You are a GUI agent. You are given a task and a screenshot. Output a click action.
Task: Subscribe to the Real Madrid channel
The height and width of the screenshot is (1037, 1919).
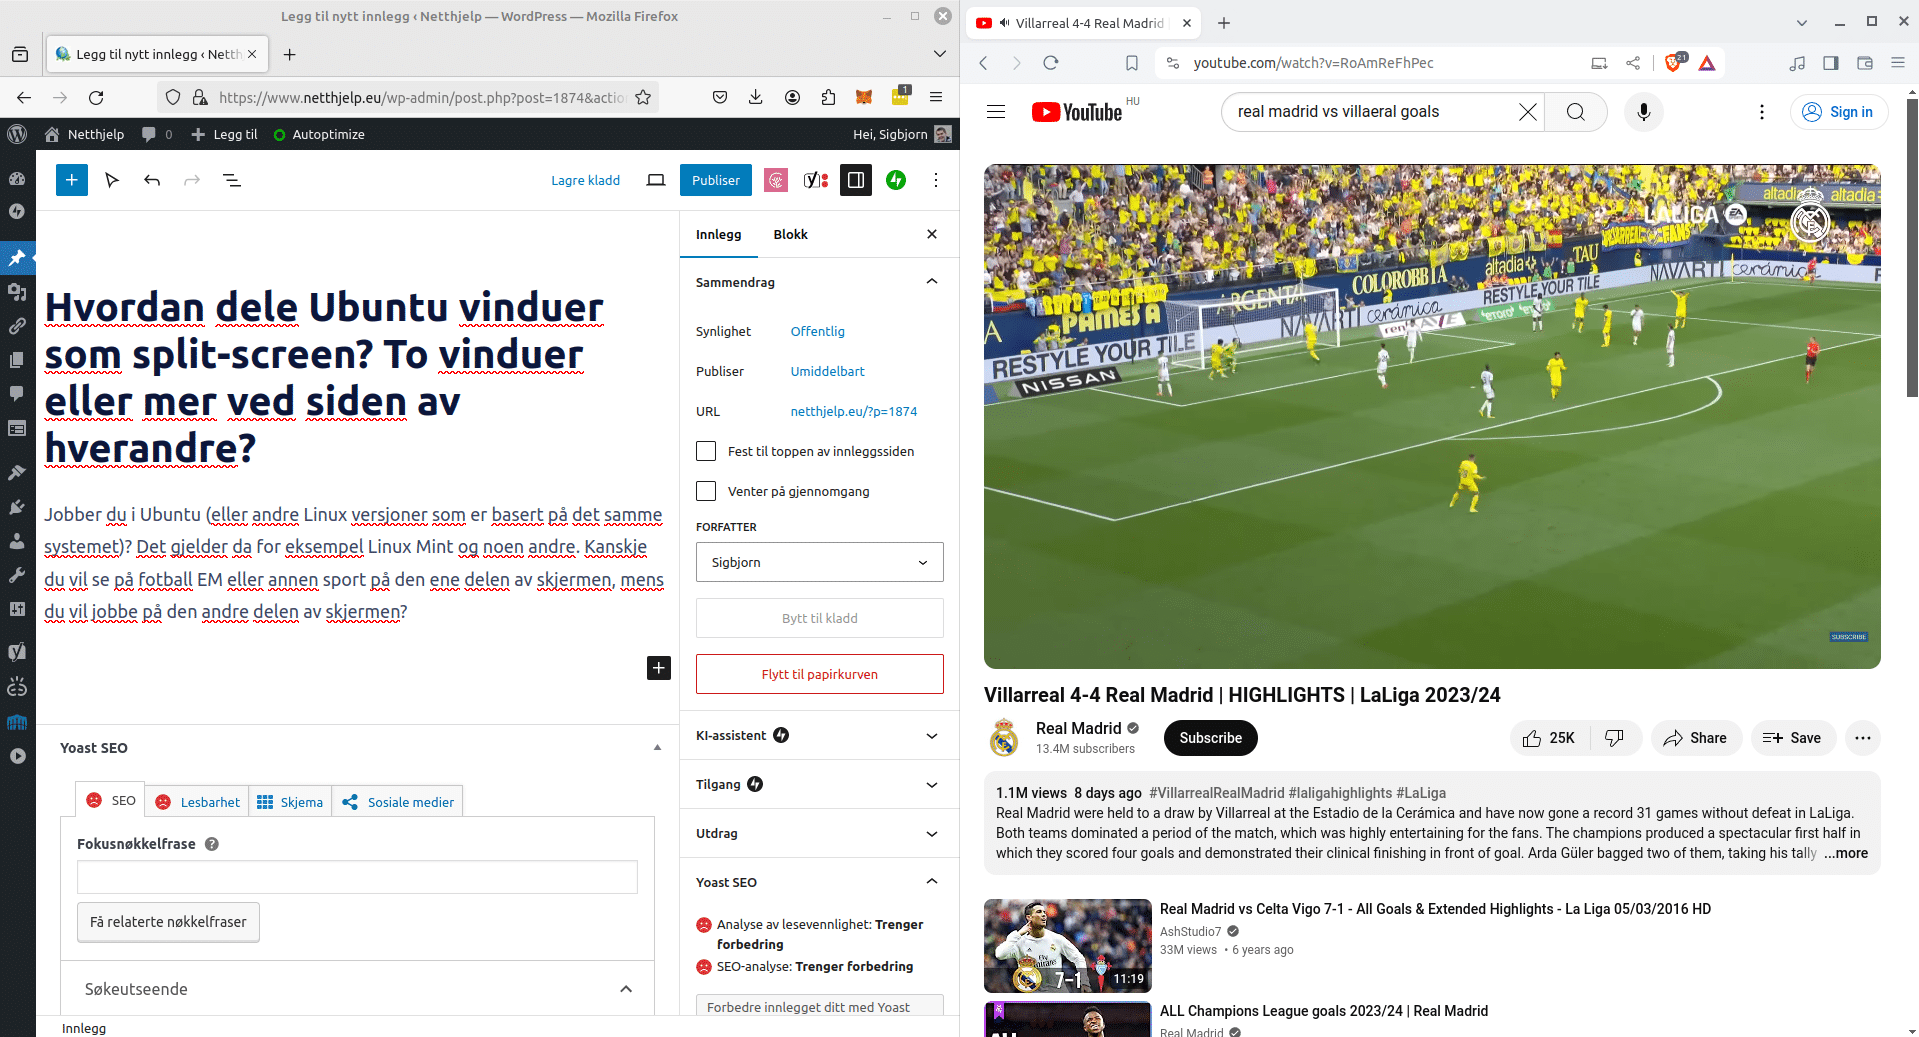[x=1210, y=738]
